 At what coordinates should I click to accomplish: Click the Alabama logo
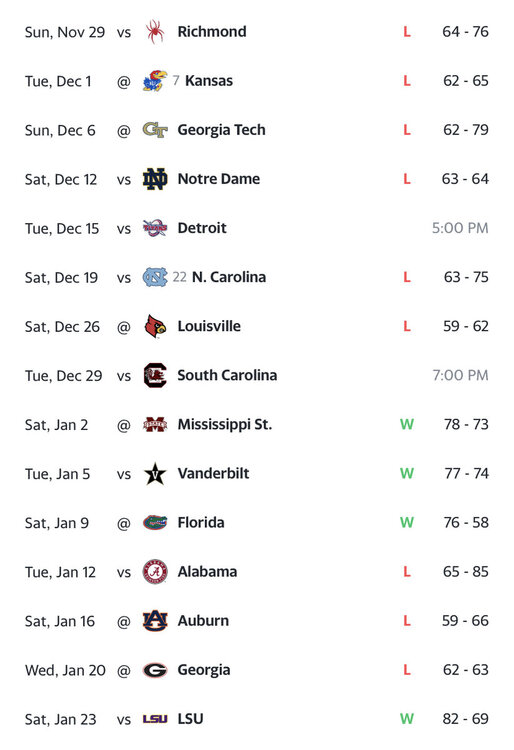click(x=155, y=572)
